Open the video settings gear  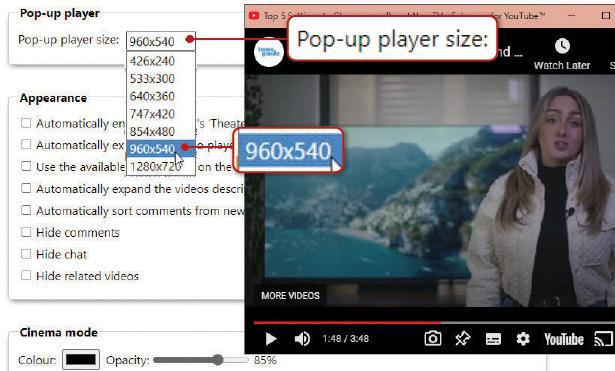click(x=523, y=338)
